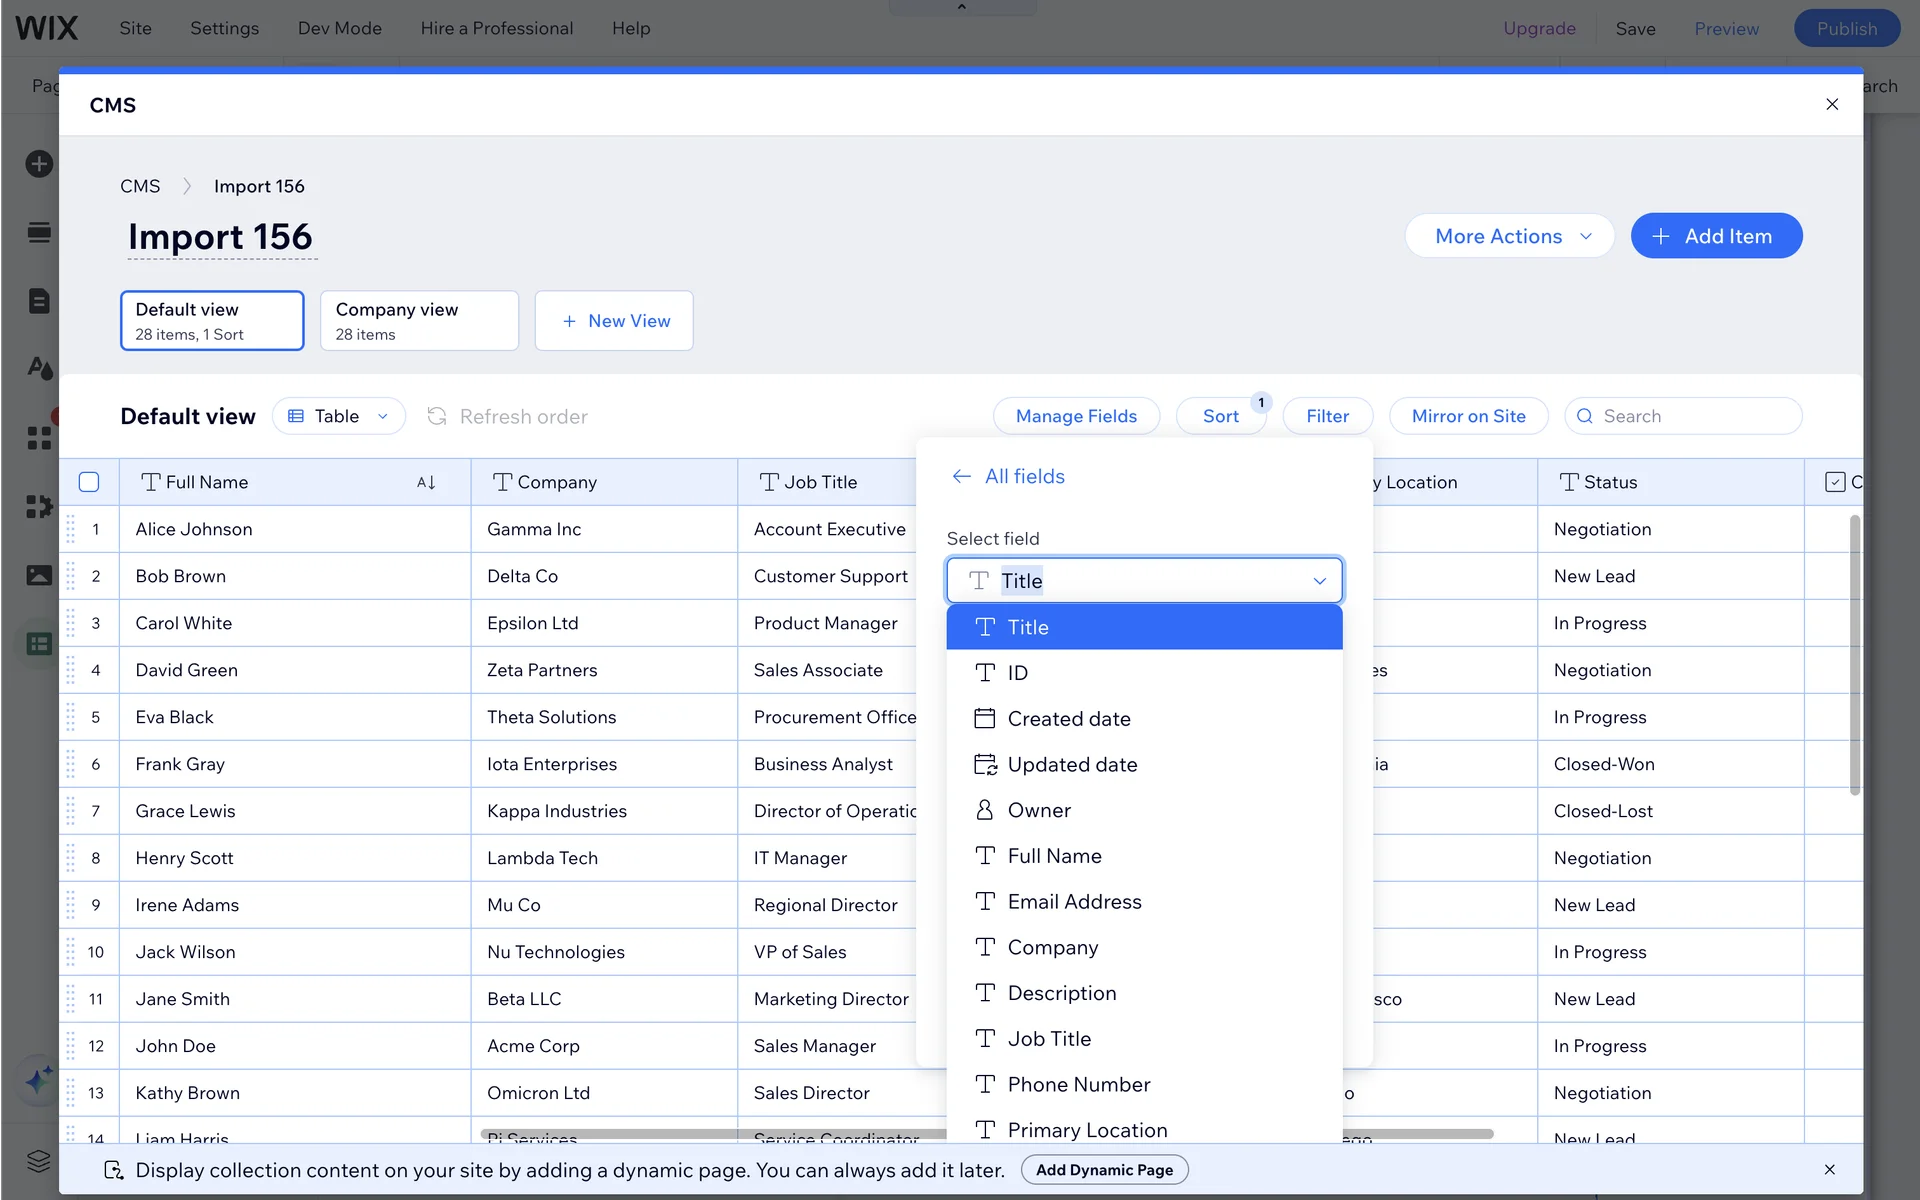Click the Refresh order icon
Screen dimensions: 1920x1200
click(437, 416)
